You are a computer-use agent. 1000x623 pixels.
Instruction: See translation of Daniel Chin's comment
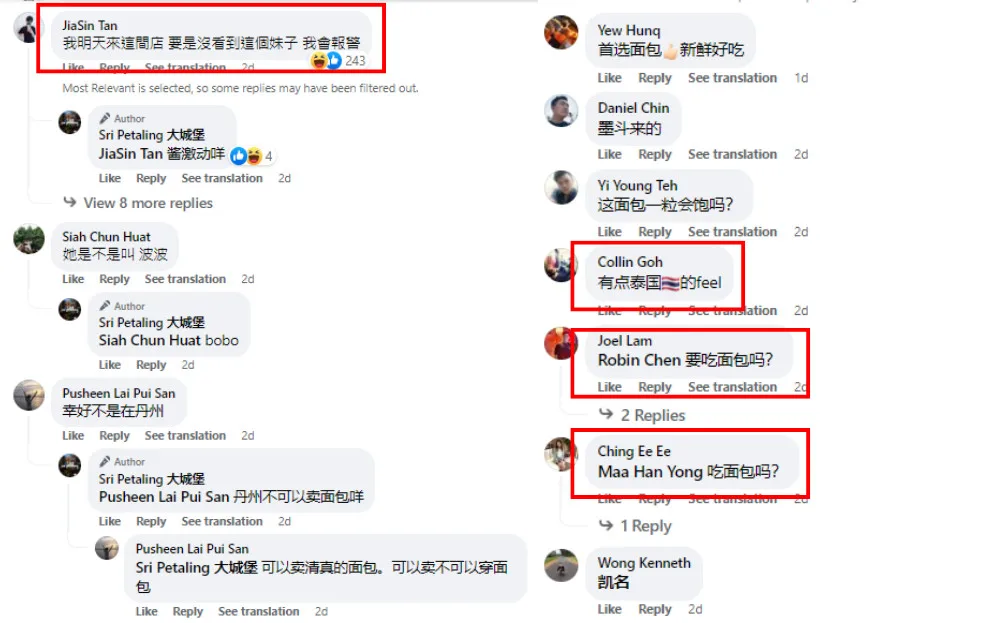[x=732, y=154]
